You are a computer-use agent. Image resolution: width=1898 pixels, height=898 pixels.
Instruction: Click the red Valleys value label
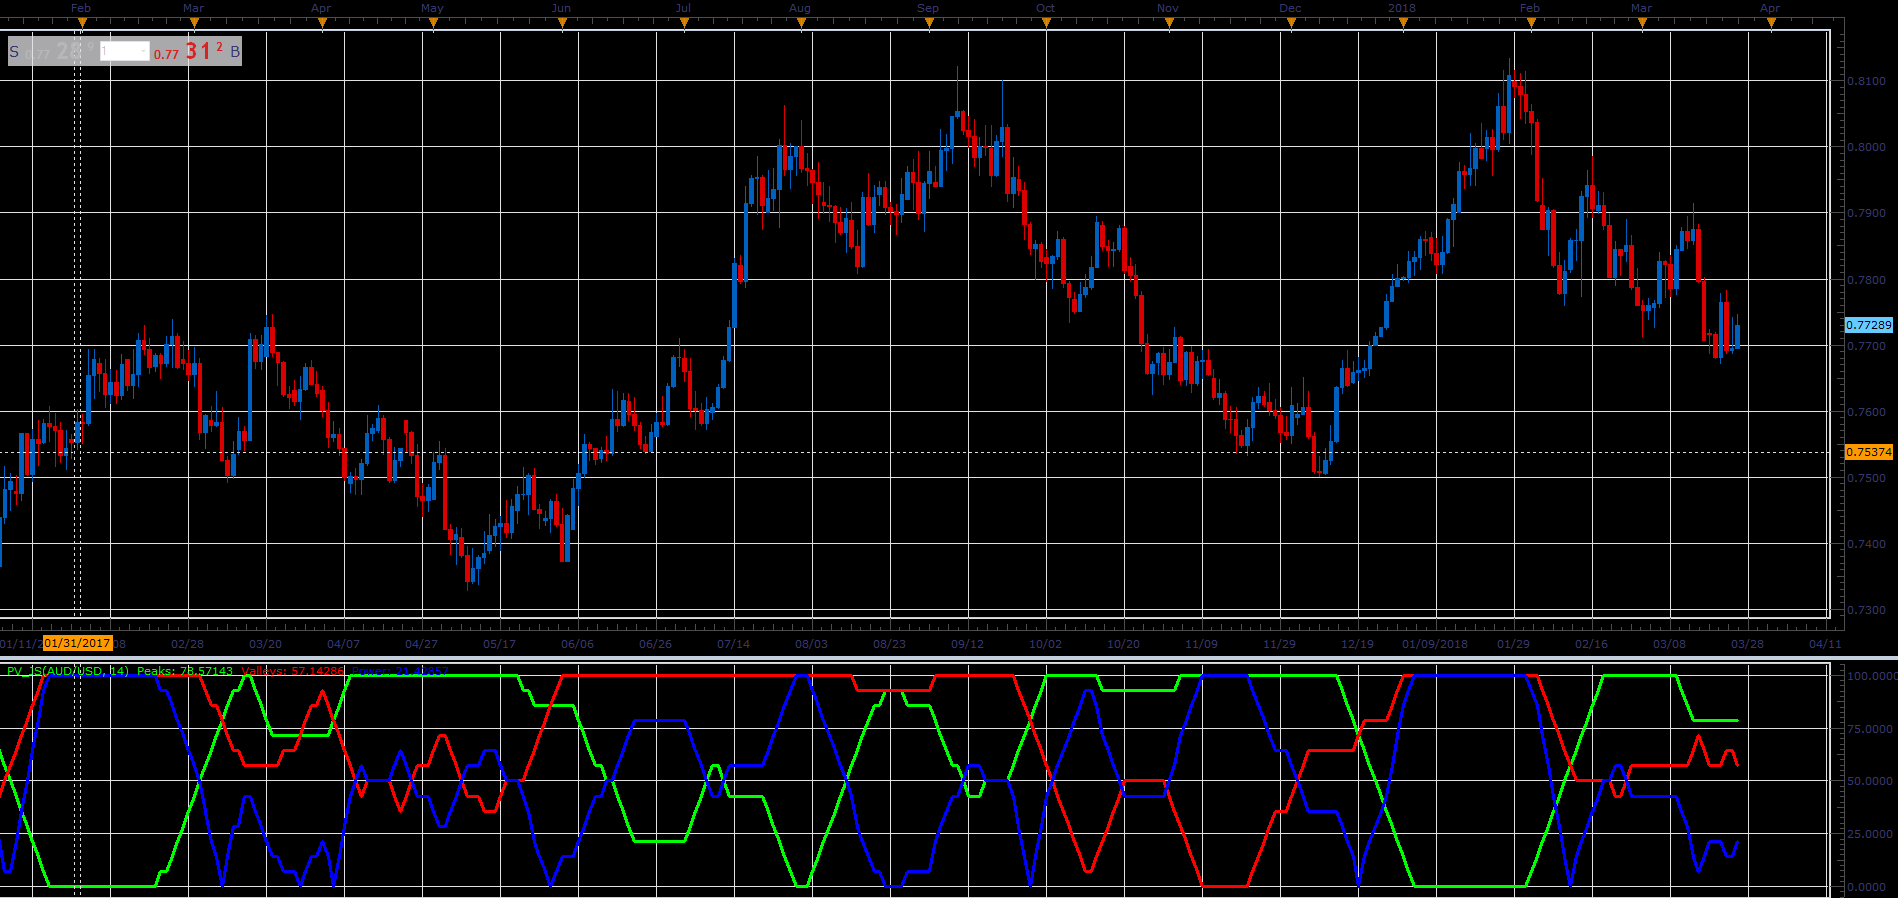292,671
